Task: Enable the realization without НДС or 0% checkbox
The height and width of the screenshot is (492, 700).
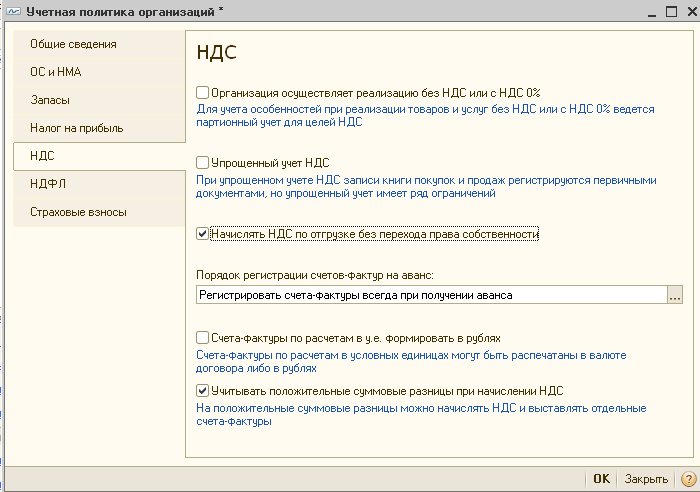Action: (202, 93)
